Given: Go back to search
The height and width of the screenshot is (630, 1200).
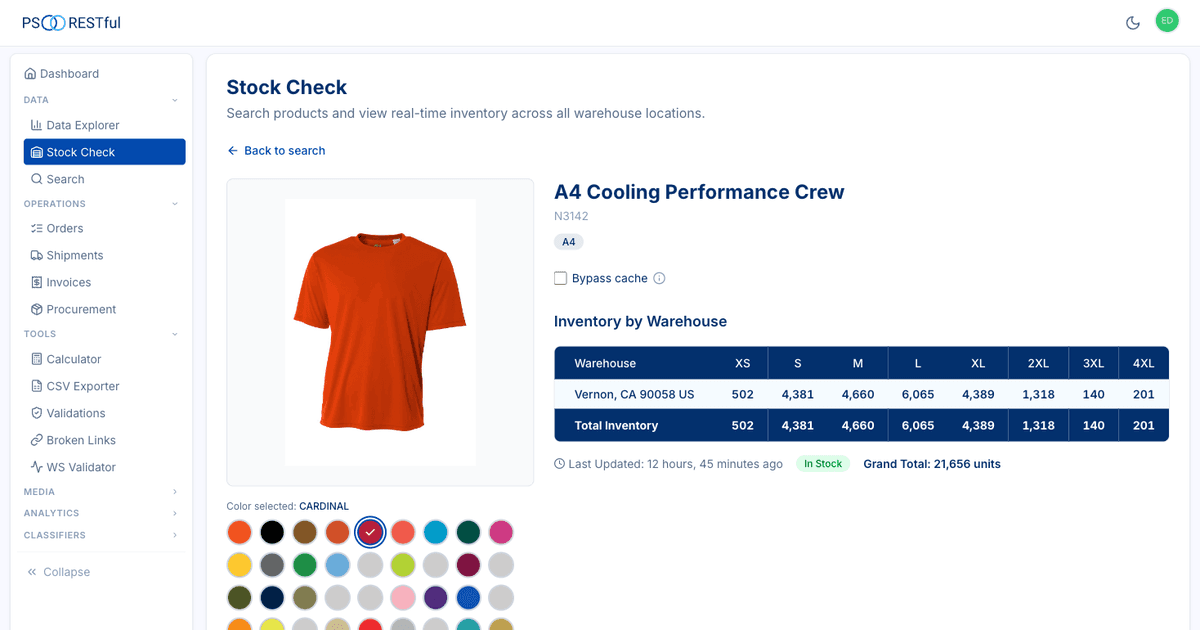Looking at the screenshot, I should pyautogui.click(x=276, y=150).
